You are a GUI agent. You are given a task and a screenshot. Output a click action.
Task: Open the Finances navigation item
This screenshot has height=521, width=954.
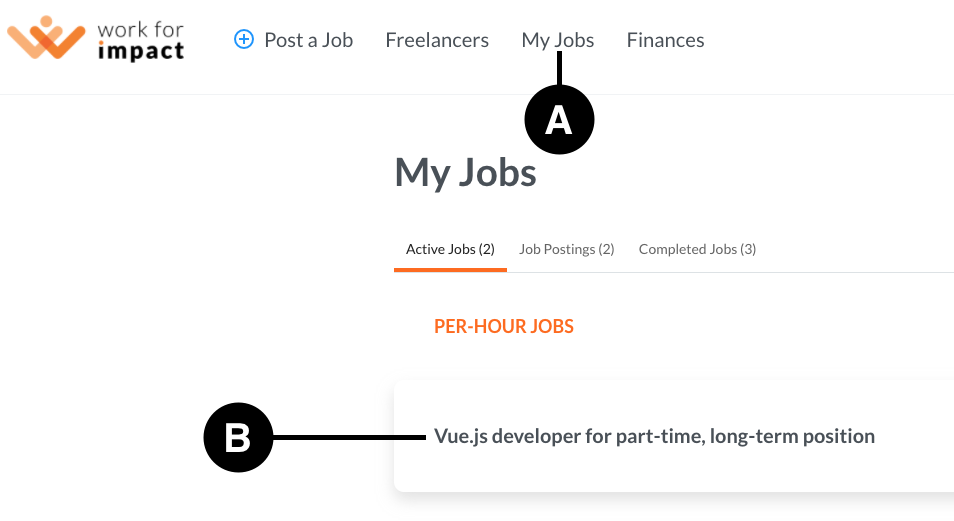(x=665, y=40)
